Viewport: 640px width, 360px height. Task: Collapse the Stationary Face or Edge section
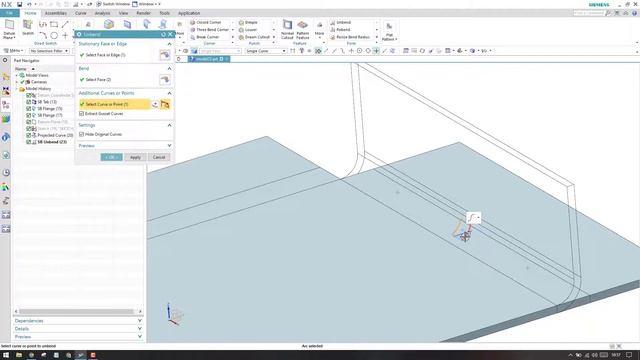click(x=169, y=44)
